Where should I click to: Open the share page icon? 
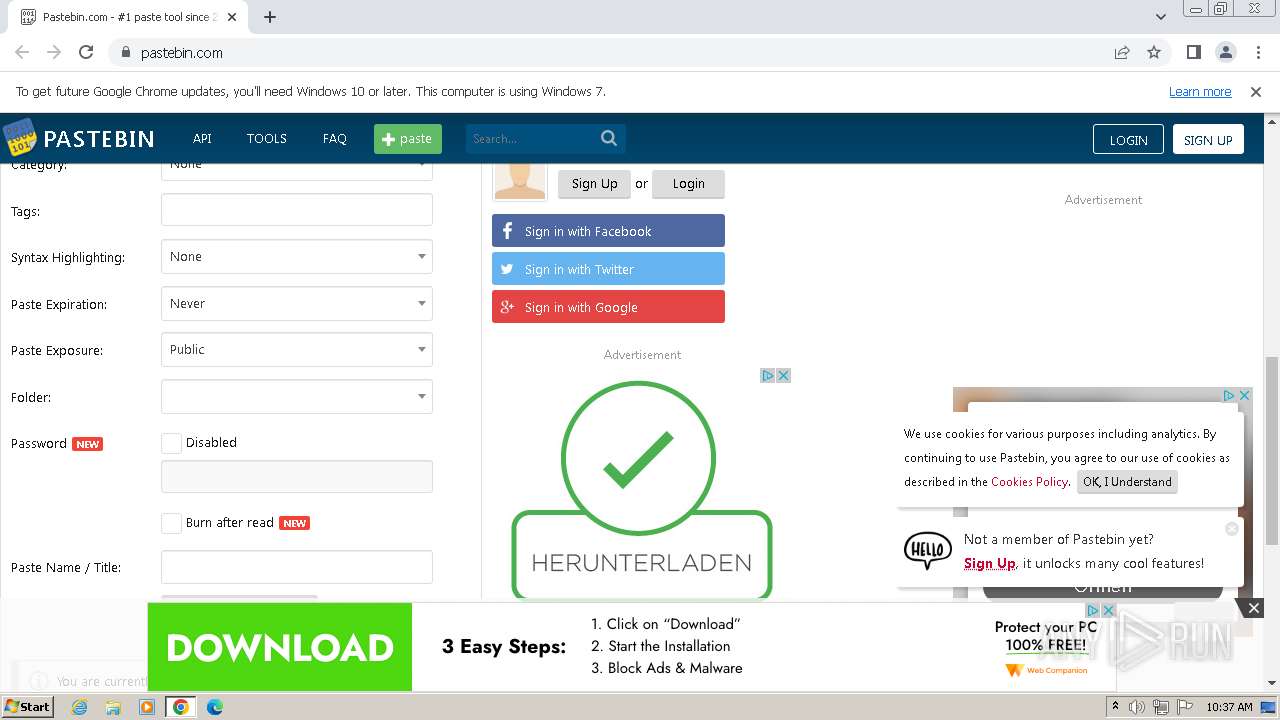1122,52
